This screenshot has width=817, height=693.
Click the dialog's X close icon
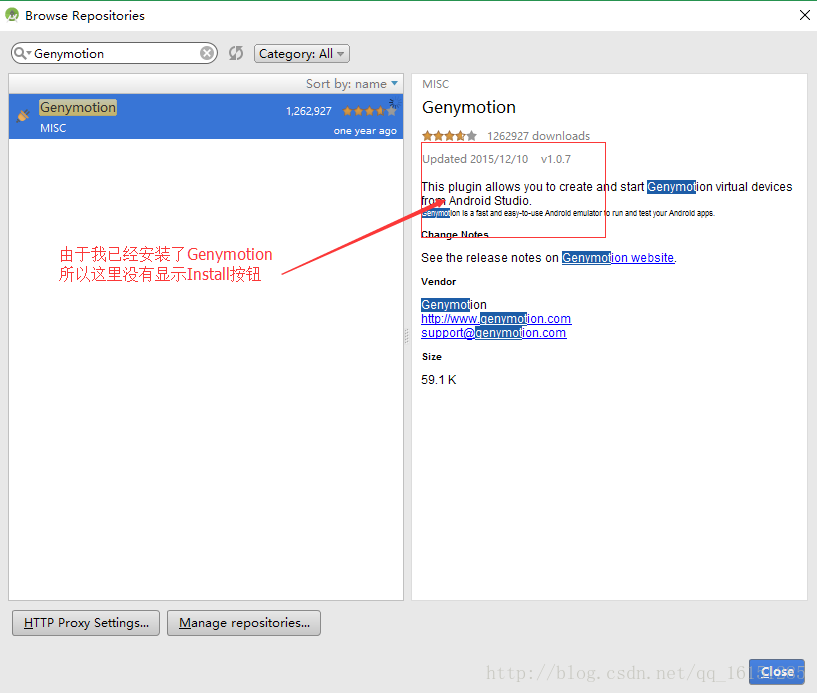[804, 15]
